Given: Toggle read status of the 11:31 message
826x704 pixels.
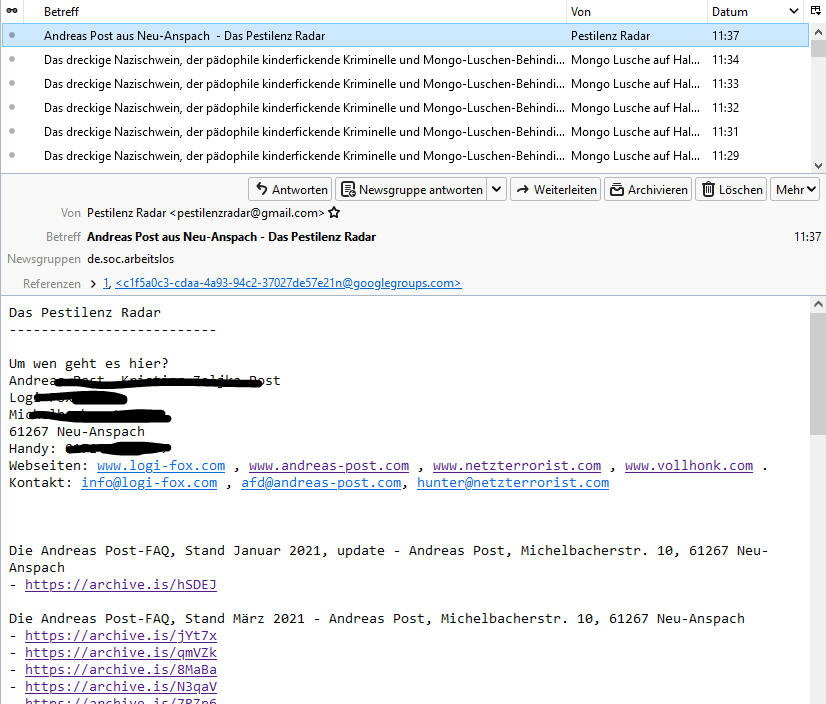Looking at the screenshot, I should 12,131.
